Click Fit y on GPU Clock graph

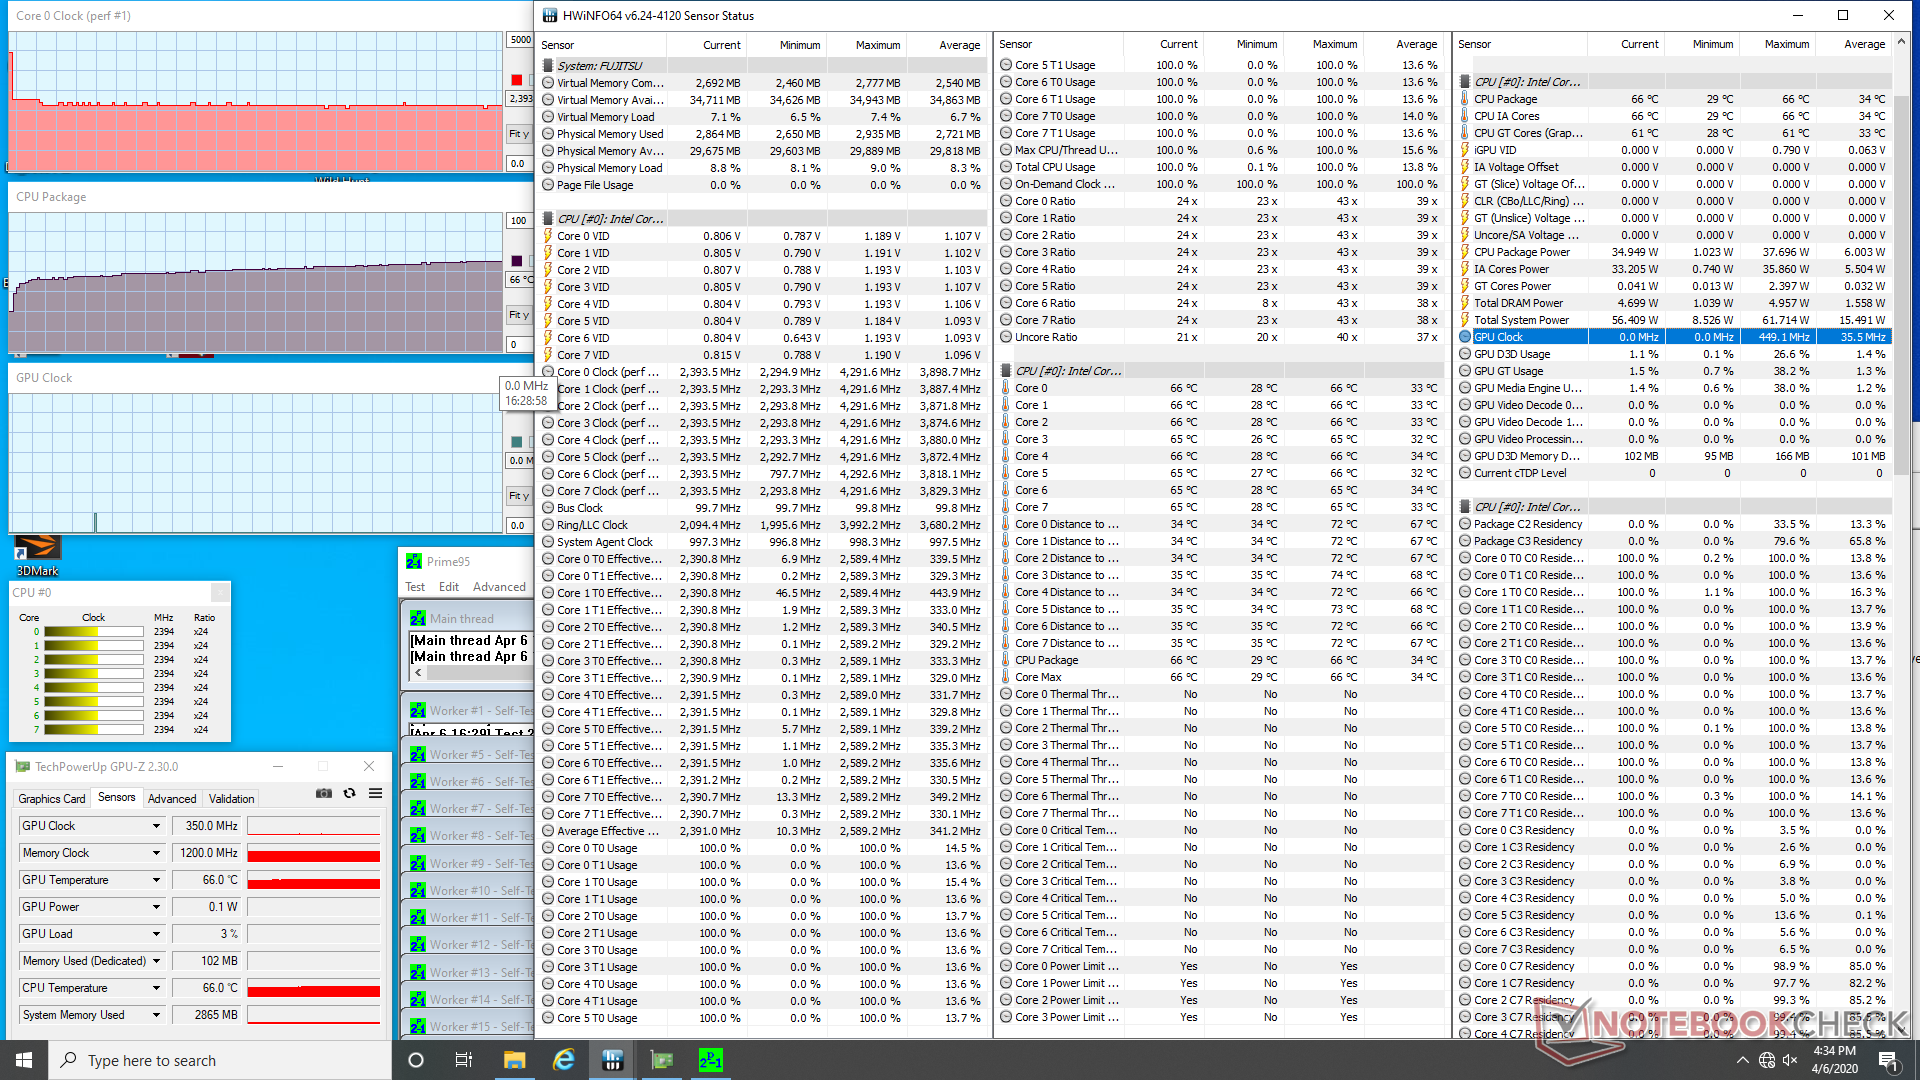click(x=519, y=496)
